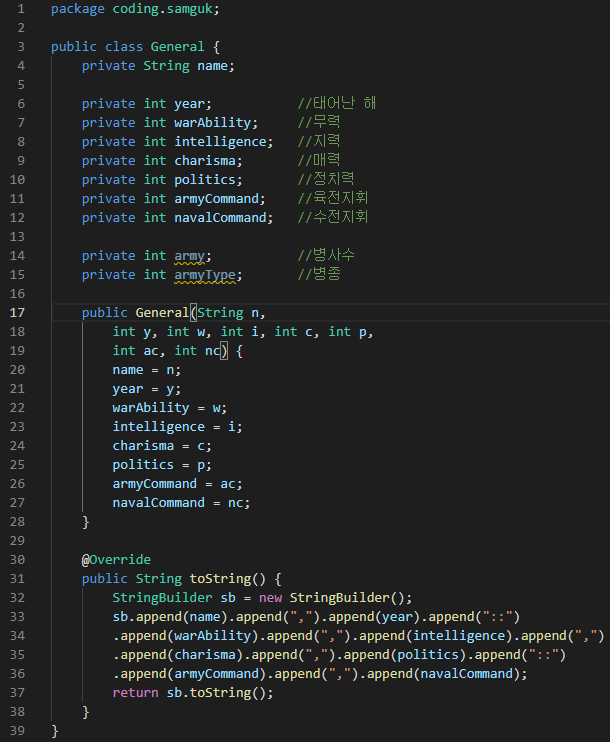Click 'sb.append(name)' on line 33
Screen dimensions: 610x742
click(x=170, y=617)
